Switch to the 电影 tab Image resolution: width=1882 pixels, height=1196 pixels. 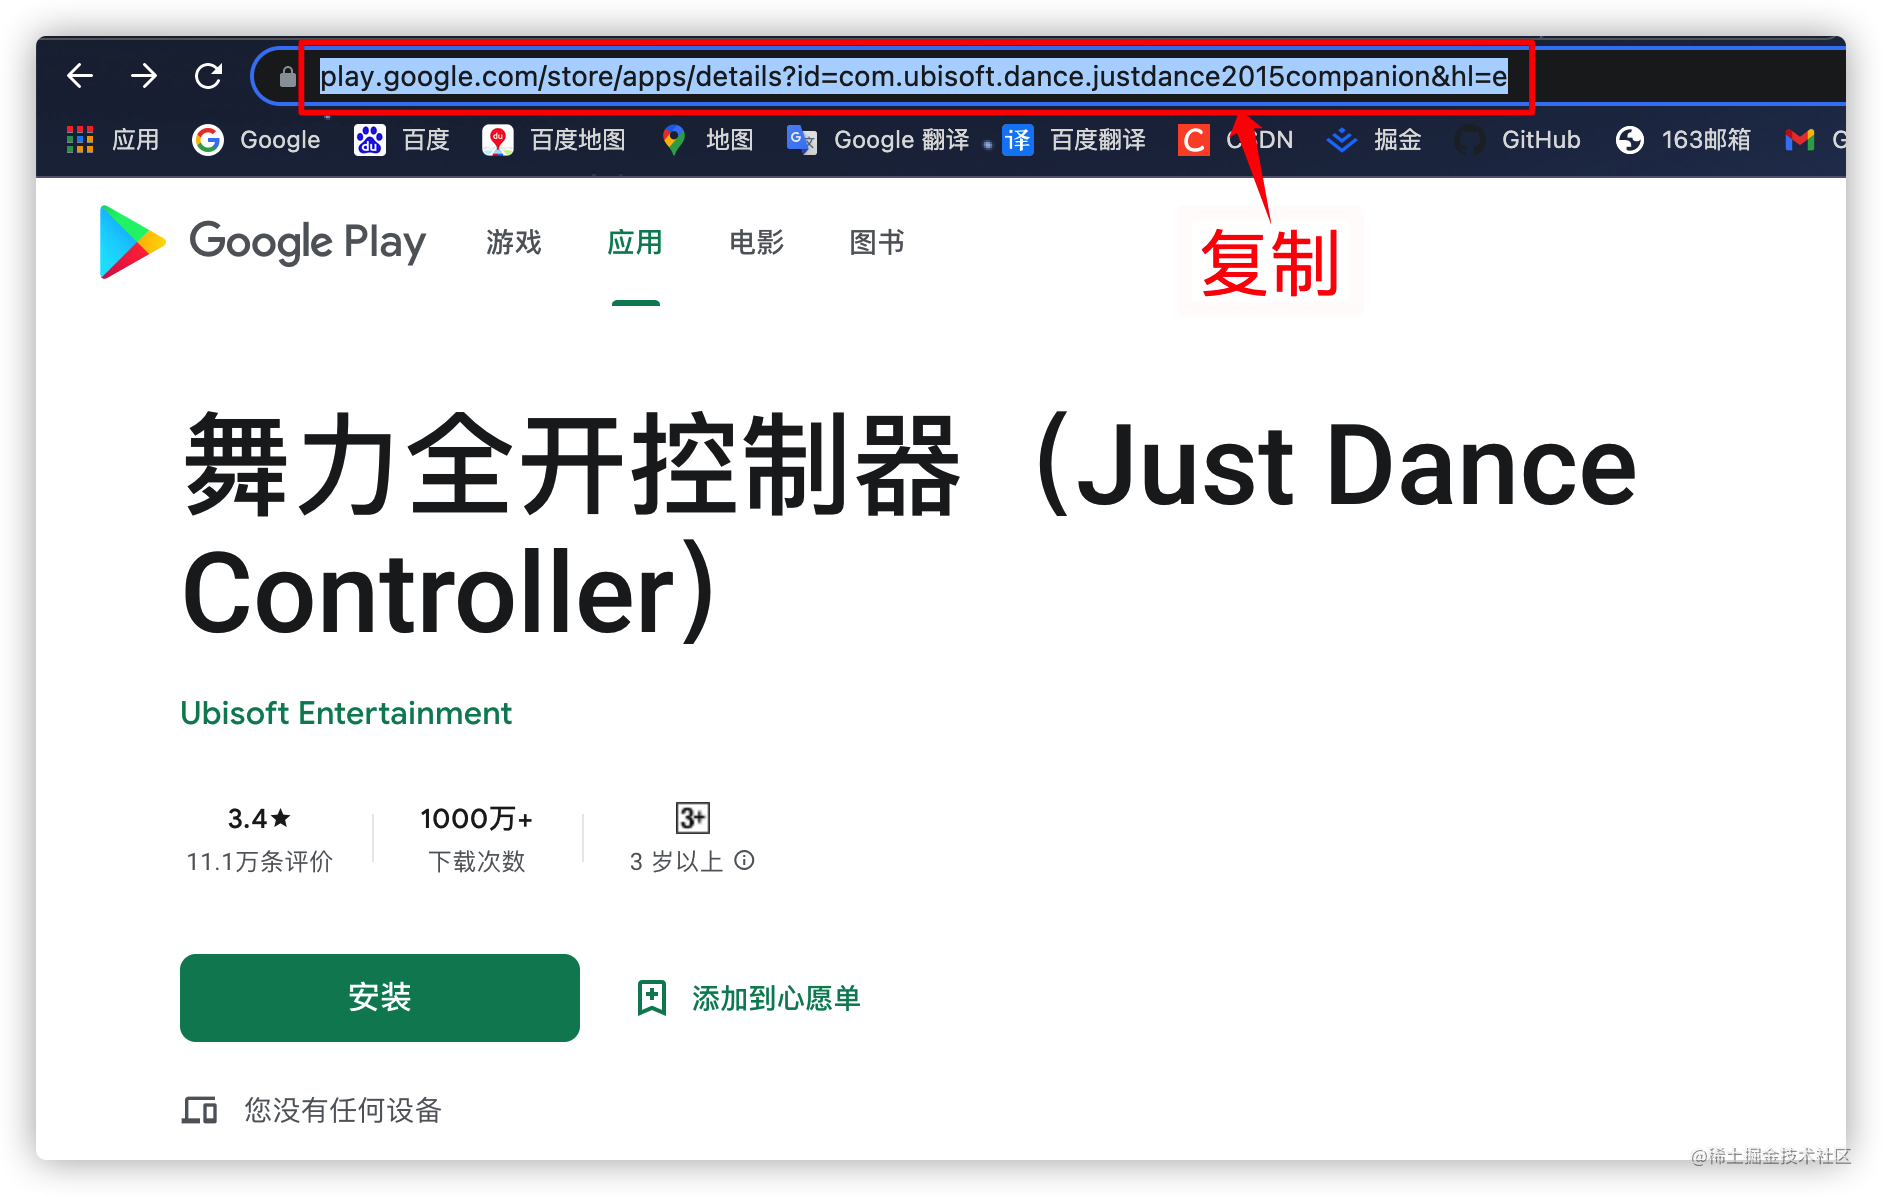coord(757,242)
